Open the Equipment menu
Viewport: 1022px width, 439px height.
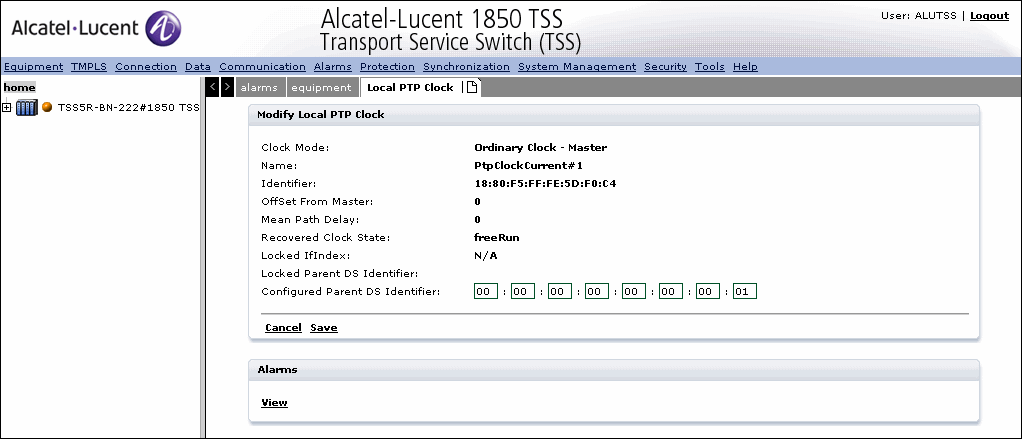point(33,66)
